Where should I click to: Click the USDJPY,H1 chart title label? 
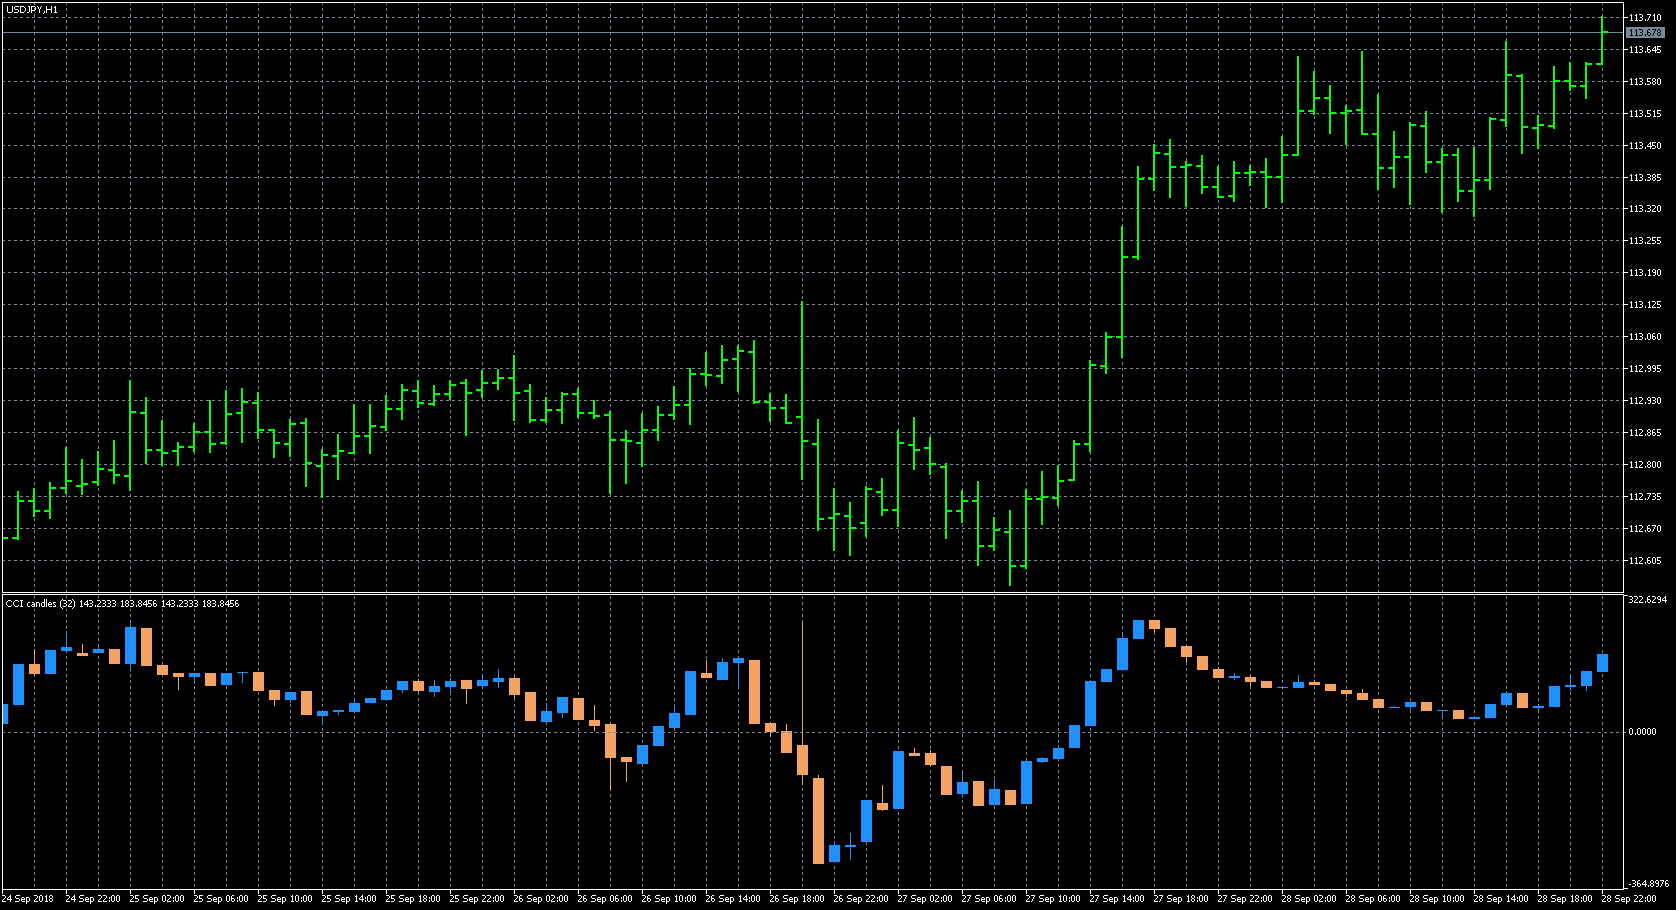coord(32,9)
